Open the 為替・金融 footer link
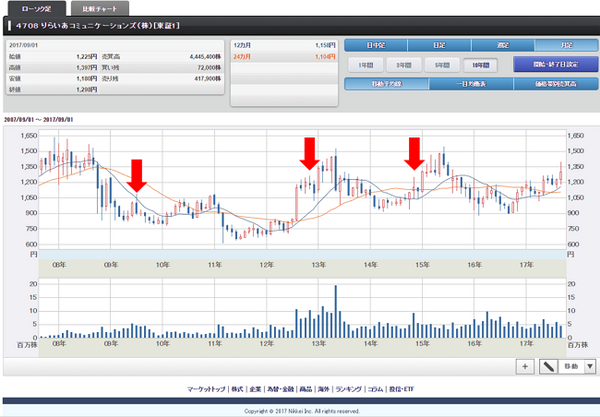 click(x=280, y=389)
